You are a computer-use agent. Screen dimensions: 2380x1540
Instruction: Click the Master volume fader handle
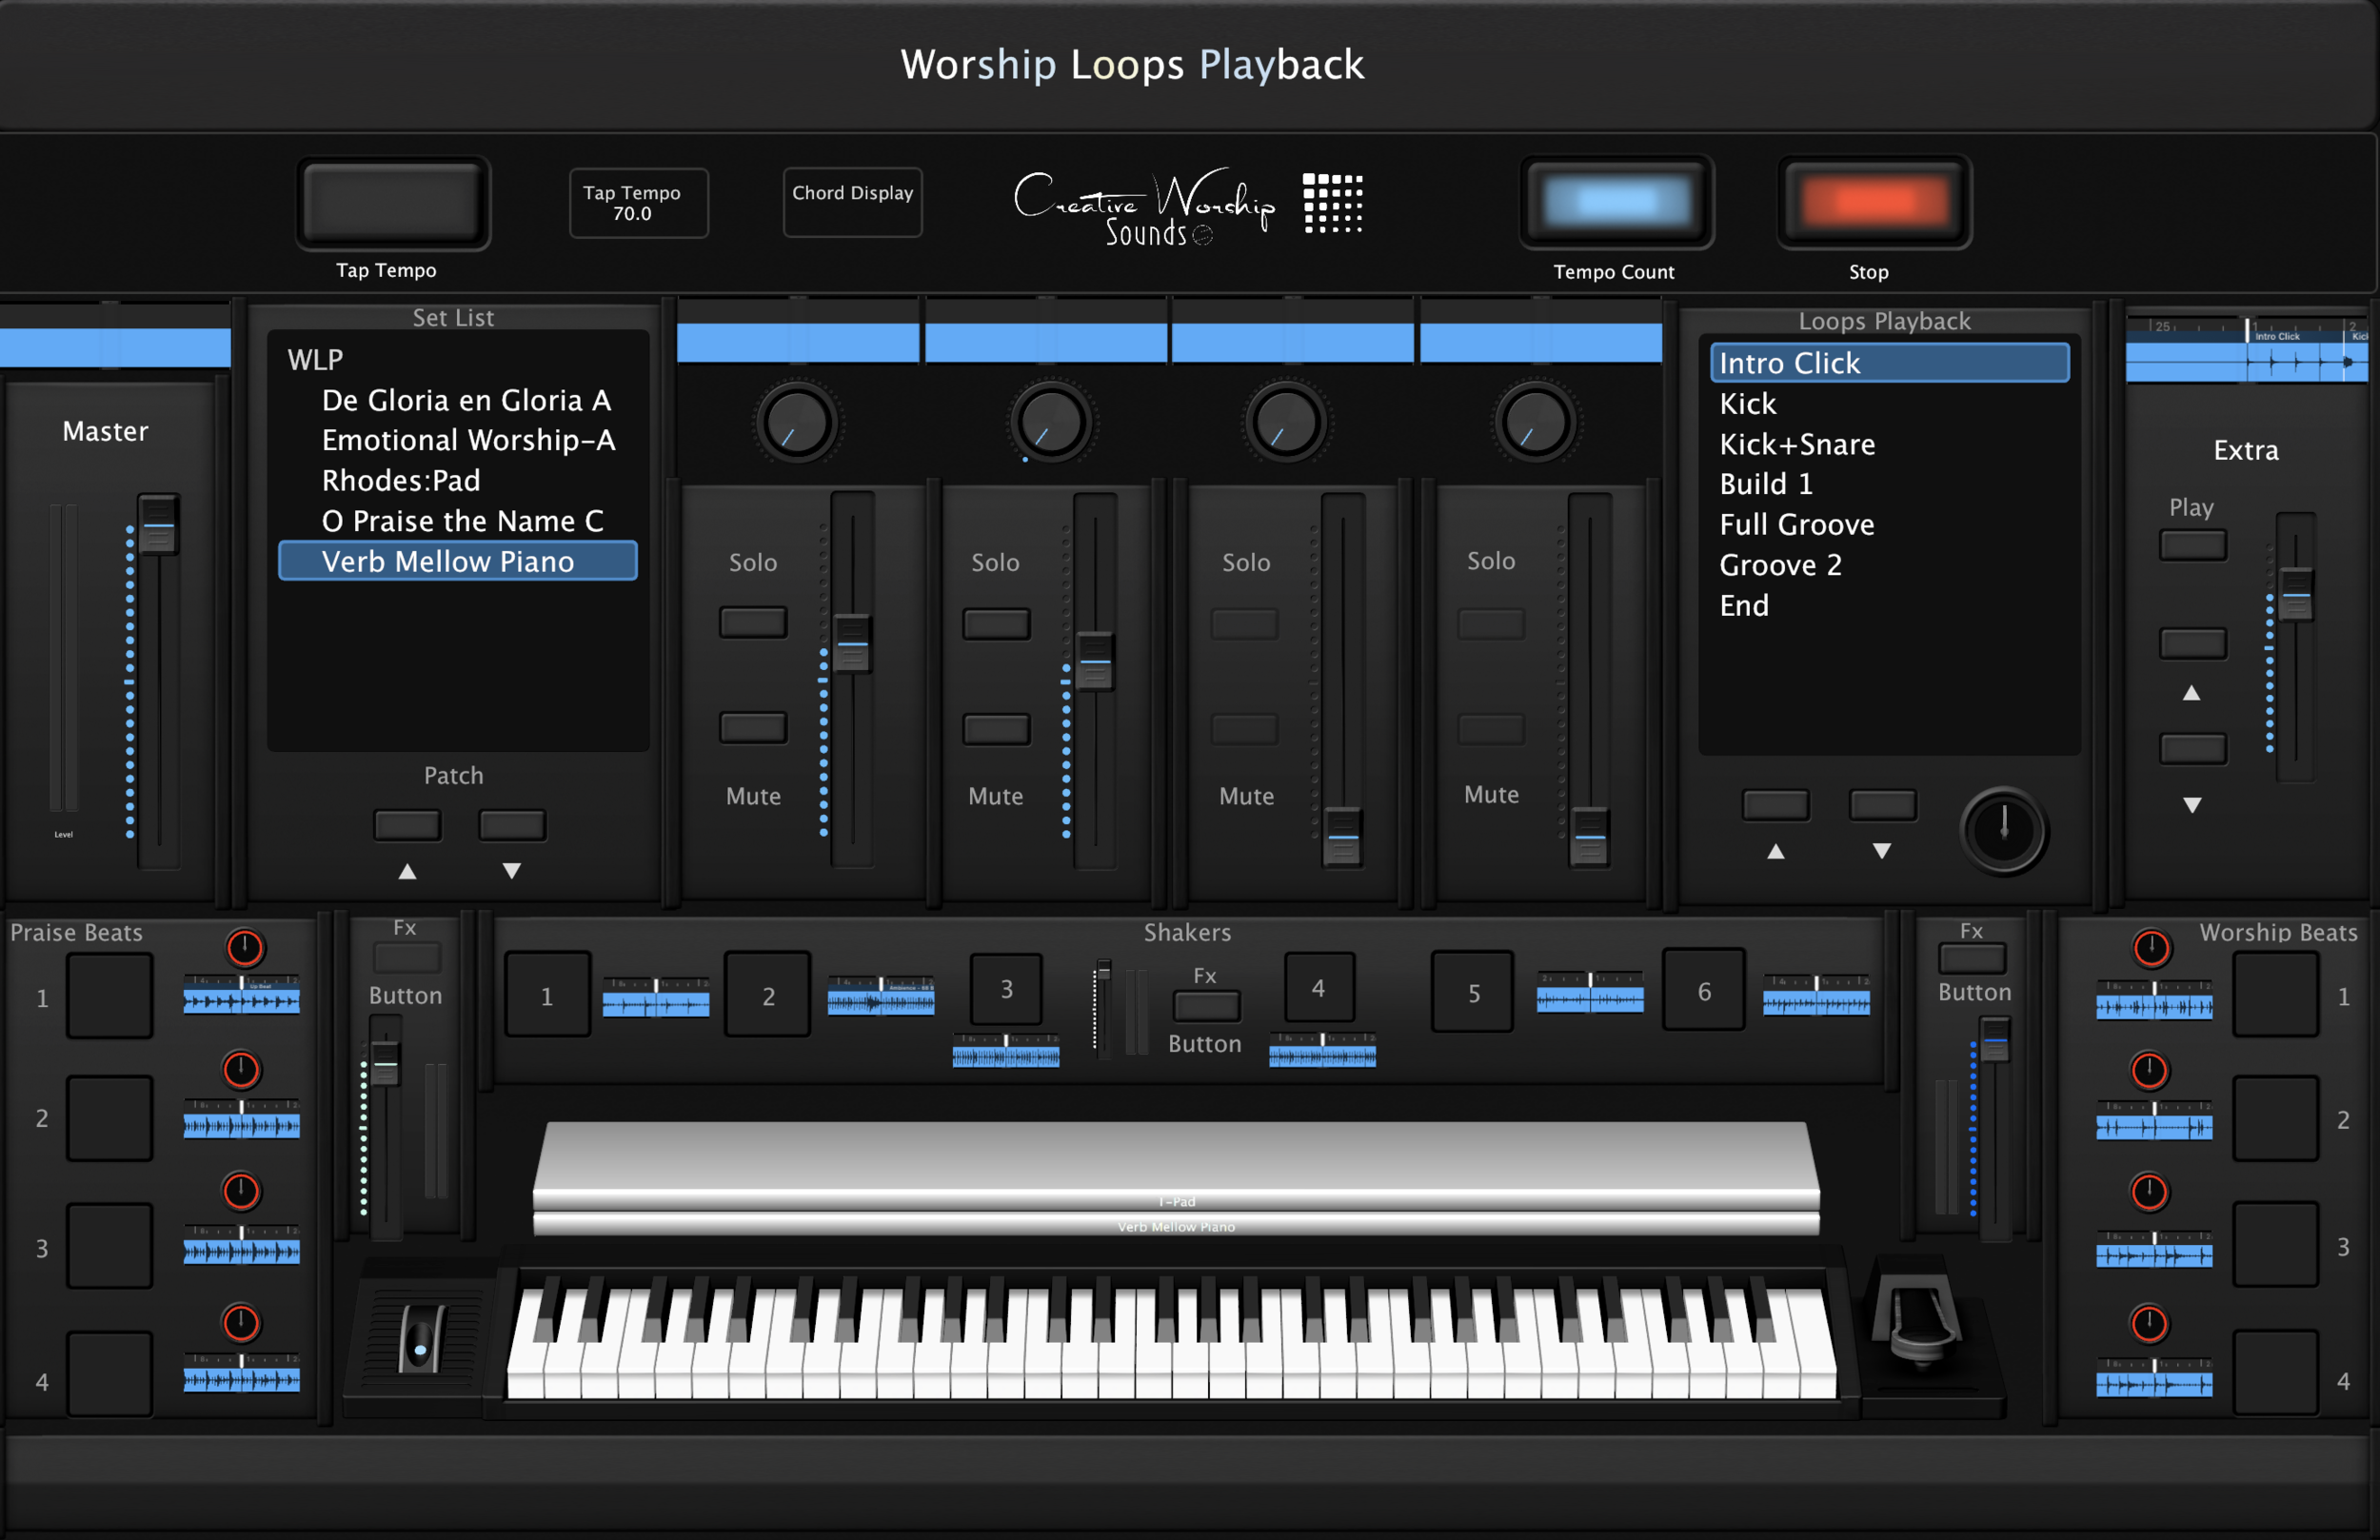tap(158, 525)
